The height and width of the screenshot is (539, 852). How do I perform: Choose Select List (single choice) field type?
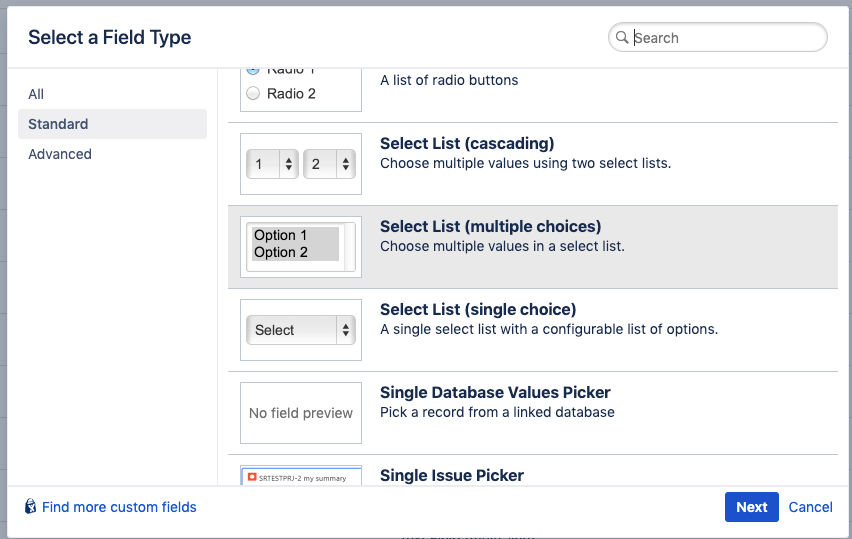pyautogui.click(x=532, y=330)
